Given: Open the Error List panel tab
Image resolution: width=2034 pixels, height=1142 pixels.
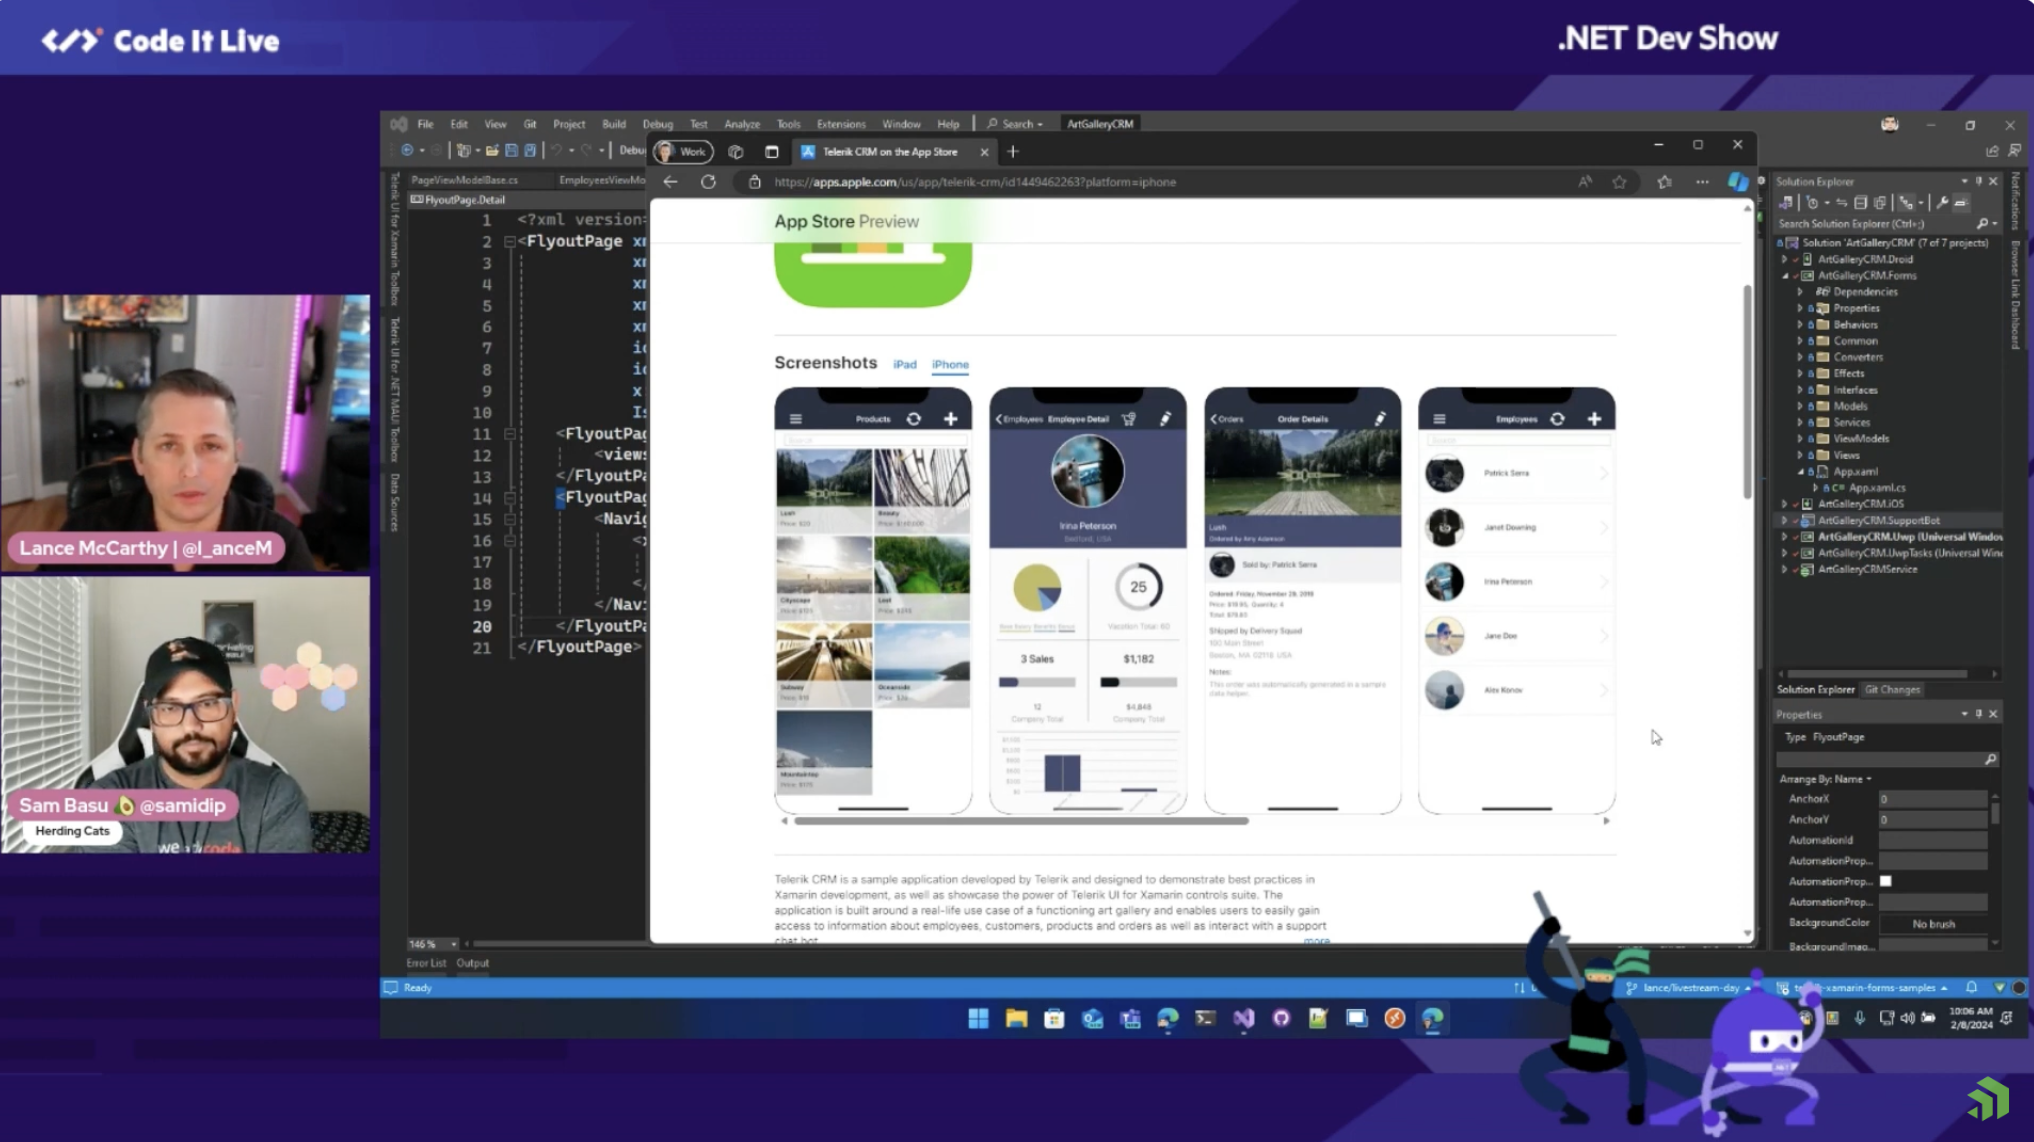Looking at the screenshot, I should [426, 963].
